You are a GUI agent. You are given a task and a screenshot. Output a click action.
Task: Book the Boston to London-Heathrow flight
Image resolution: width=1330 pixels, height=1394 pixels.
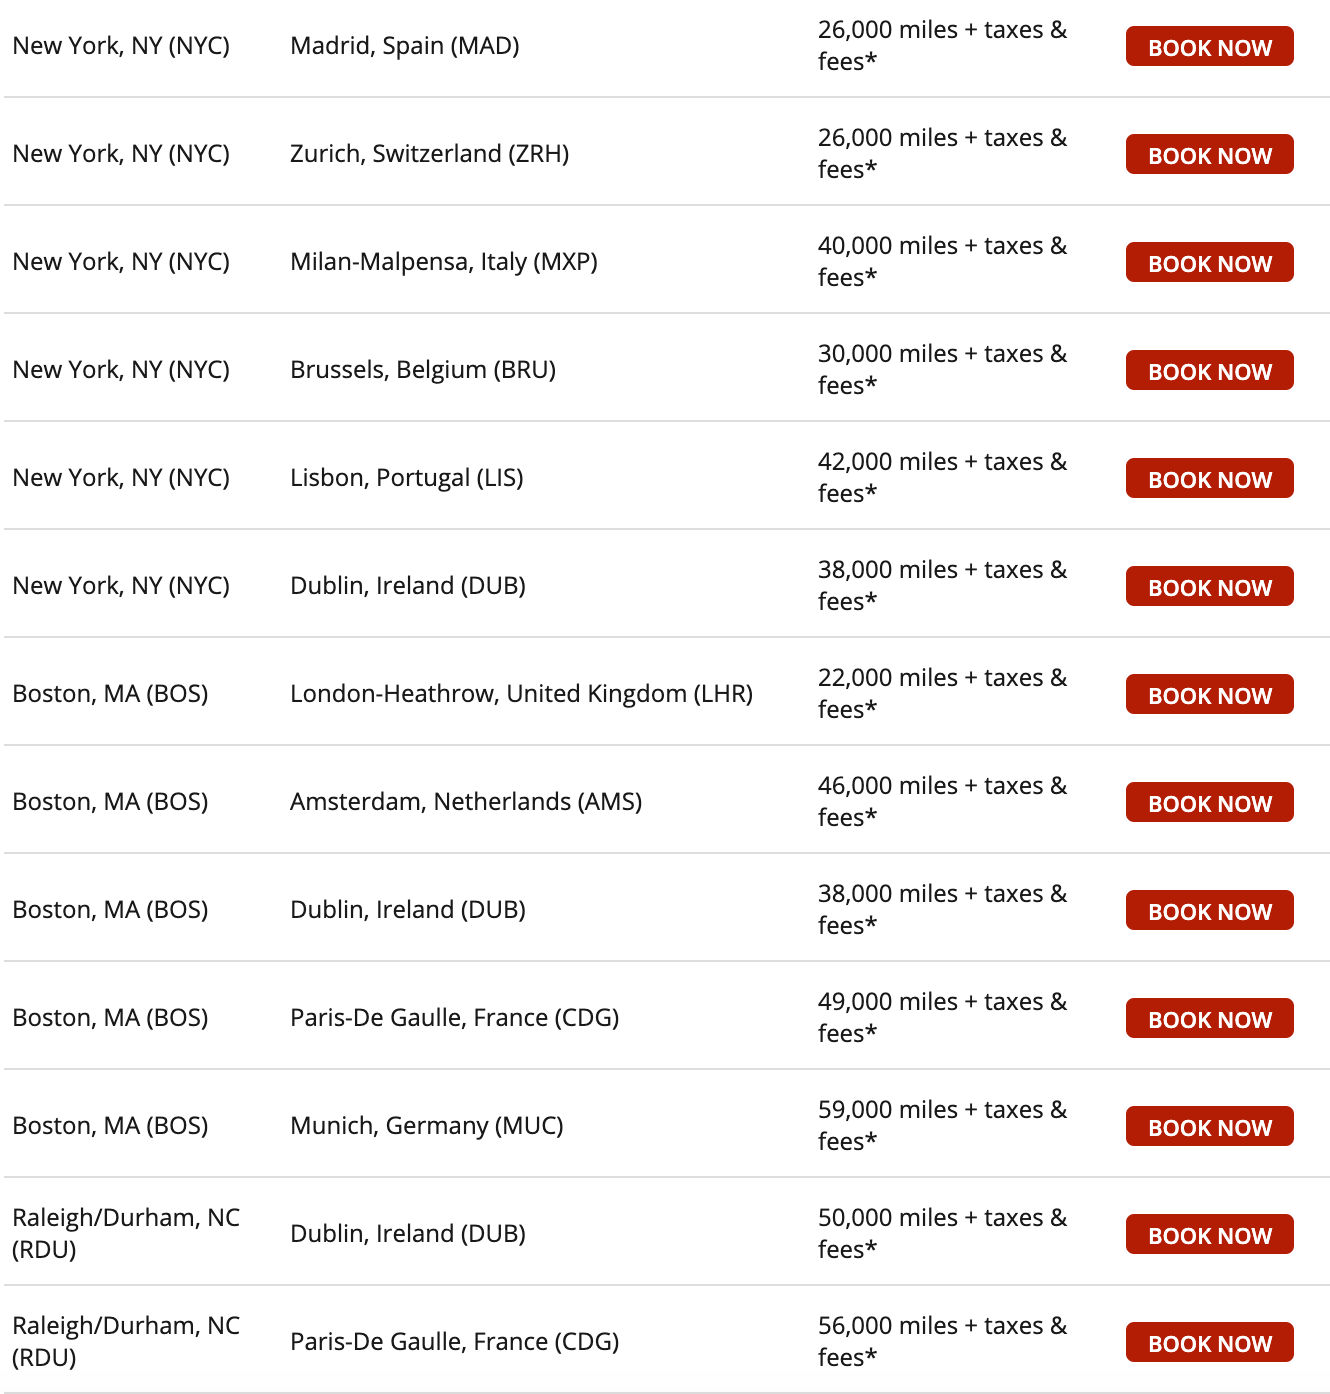coord(1209,695)
